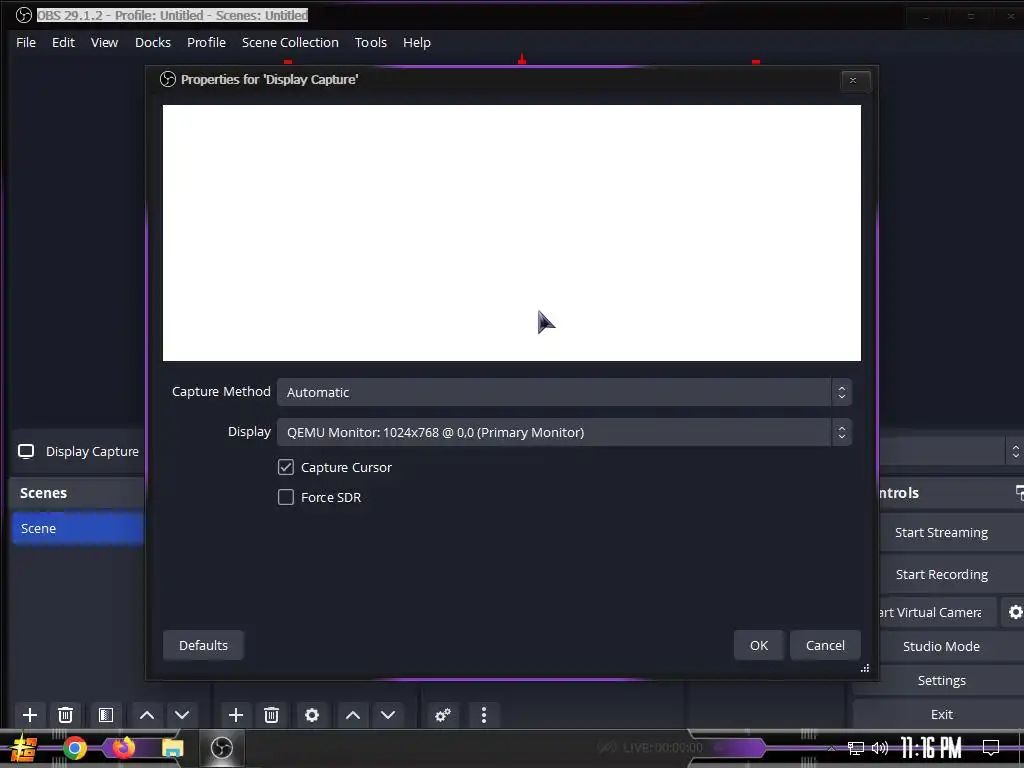
Task: Open the Tools menu
Action: tap(371, 42)
